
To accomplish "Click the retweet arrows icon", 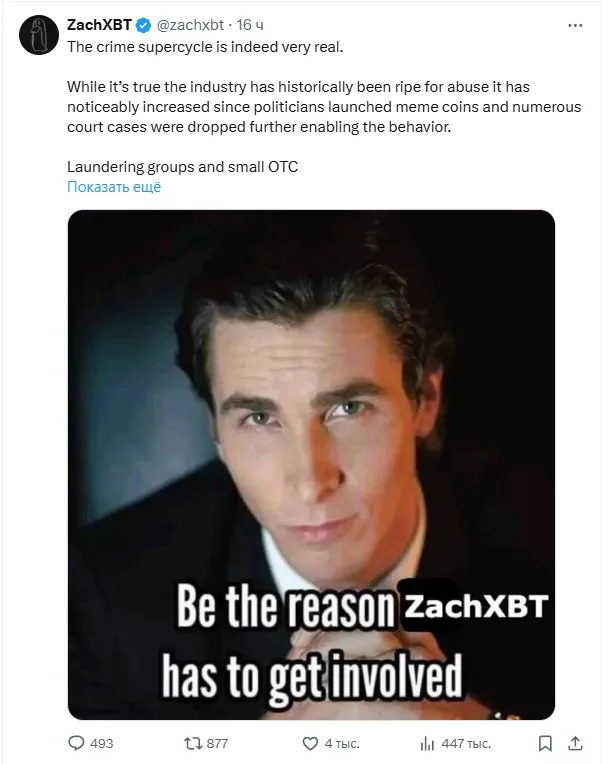I will click(192, 744).
